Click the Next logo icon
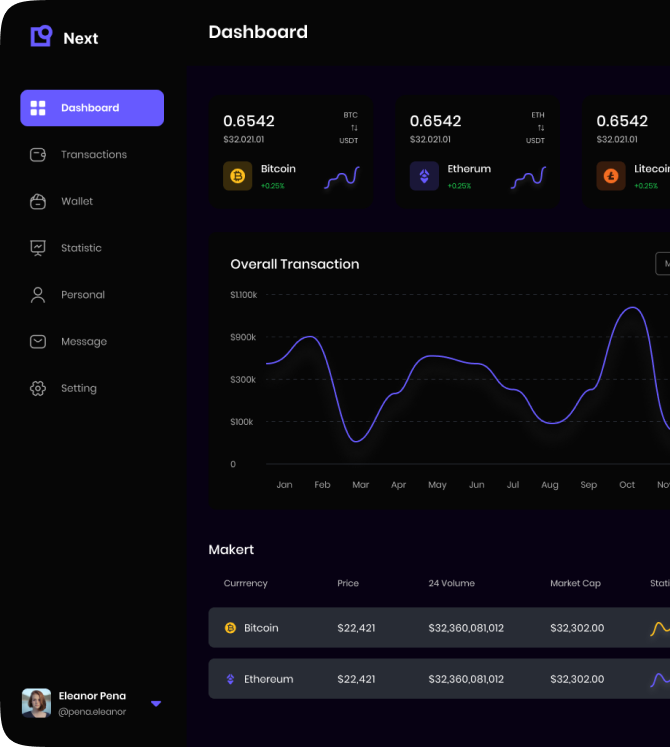670x747 pixels. point(40,37)
